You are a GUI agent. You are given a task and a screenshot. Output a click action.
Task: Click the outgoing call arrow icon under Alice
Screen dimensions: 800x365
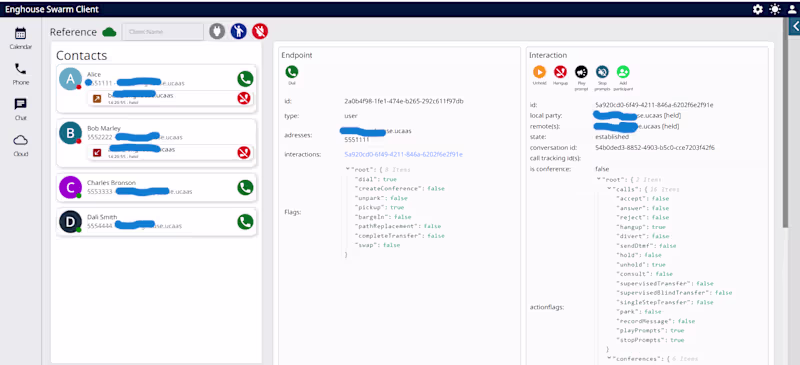coord(97,99)
